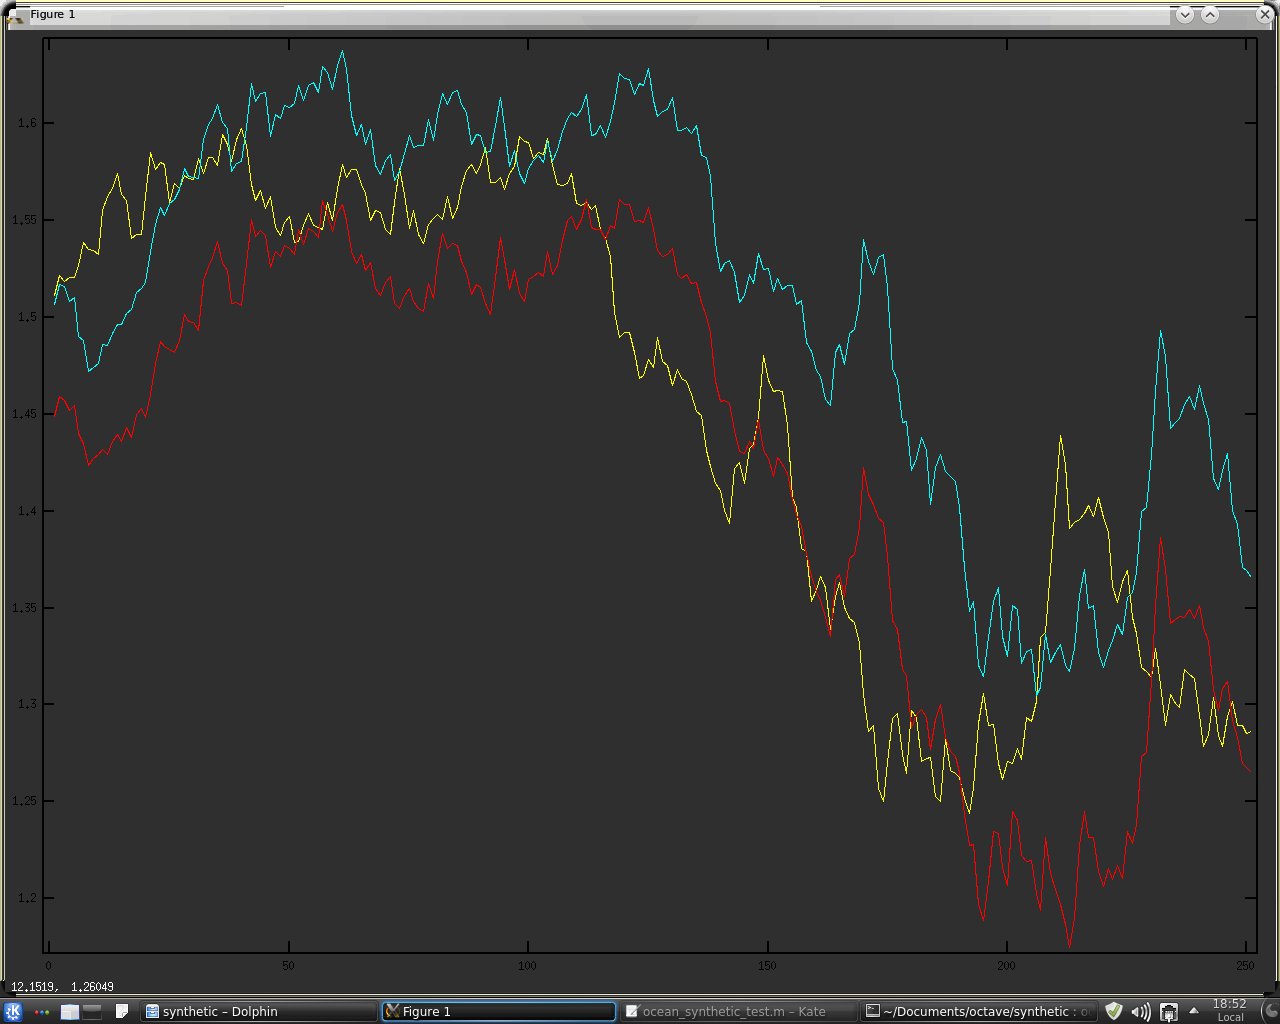Click the coordinate readout 12.1519, 1.26049
Image resolution: width=1280 pixels, height=1024 pixels.
tap(62, 987)
